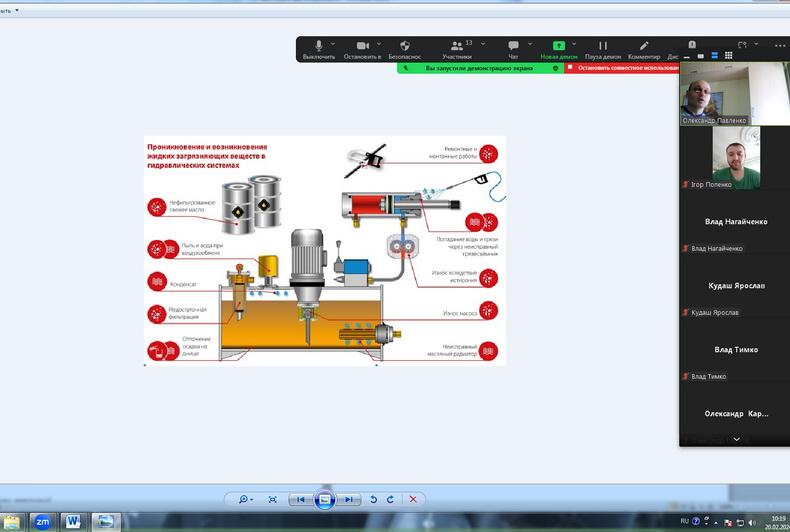Select Олександр Павленко video thumbnail
The width and height of the screenshot is (790, 532).
(x=714, y=97)
